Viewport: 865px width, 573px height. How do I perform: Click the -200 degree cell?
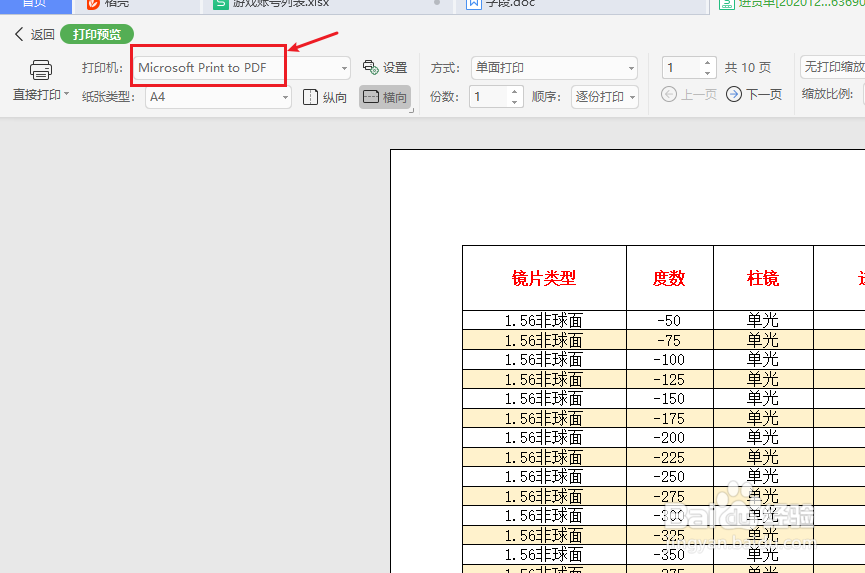[x=669, y=438]
